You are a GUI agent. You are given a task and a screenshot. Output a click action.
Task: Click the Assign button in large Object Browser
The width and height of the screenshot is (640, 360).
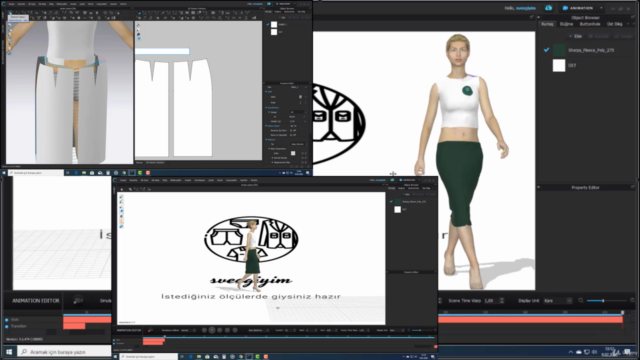623,36
